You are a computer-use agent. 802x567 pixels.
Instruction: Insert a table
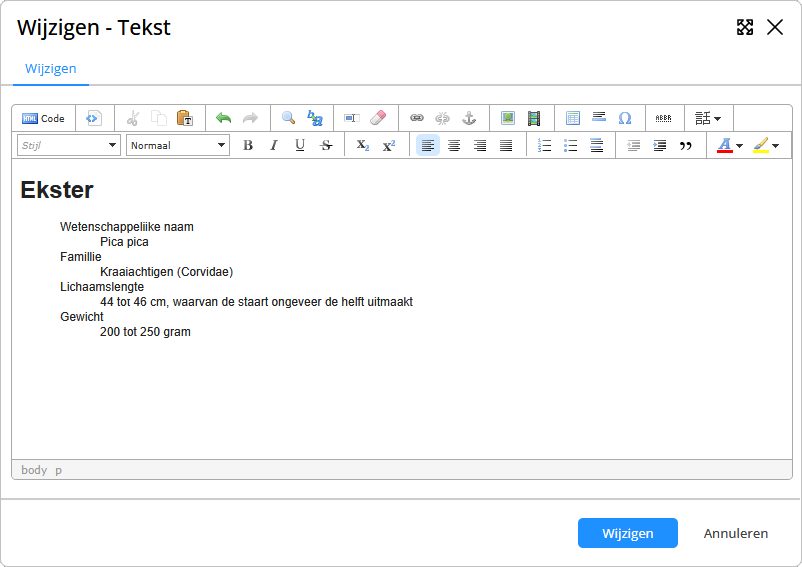click(573, 118)
